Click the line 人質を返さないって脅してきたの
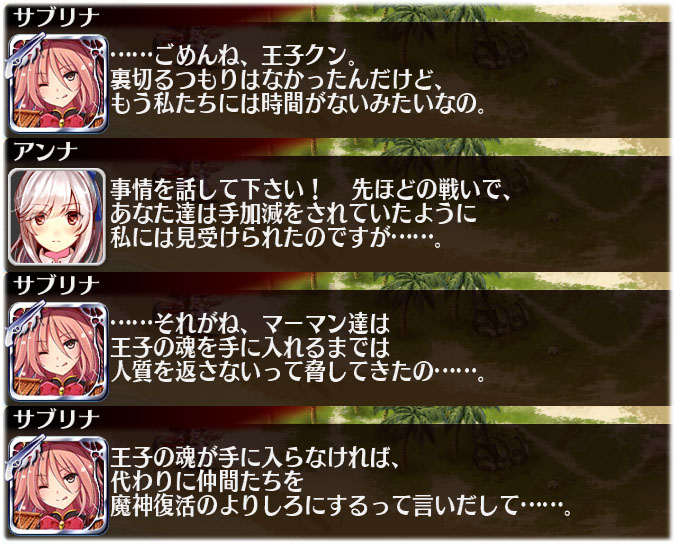The width and height of the screenshot is (675, 544). (297, 371)
